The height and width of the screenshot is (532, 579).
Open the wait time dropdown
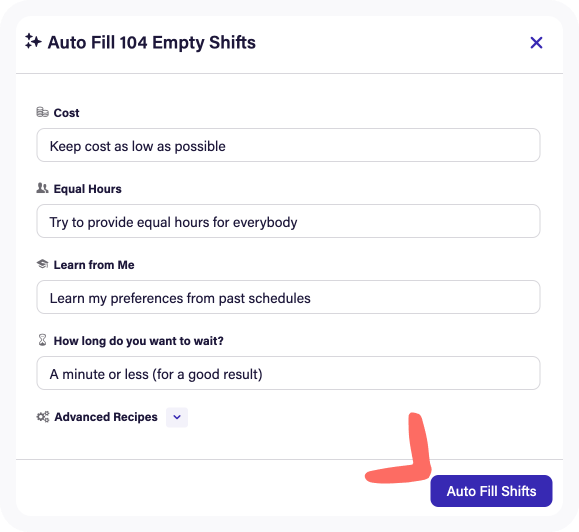click(x=288, y=373)
